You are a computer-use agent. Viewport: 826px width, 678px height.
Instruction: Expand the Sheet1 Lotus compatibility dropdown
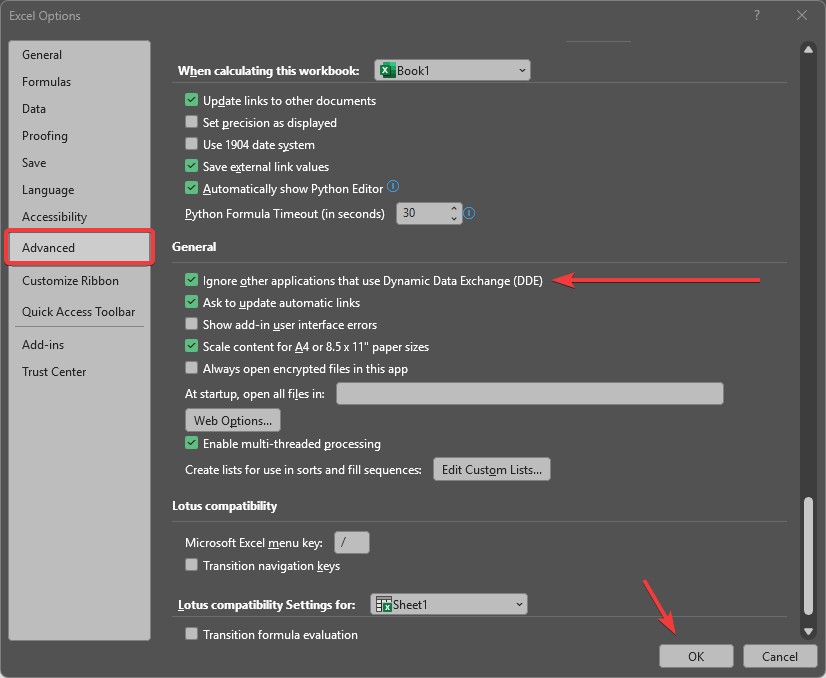pyautogui.click(x=449, y=604)
